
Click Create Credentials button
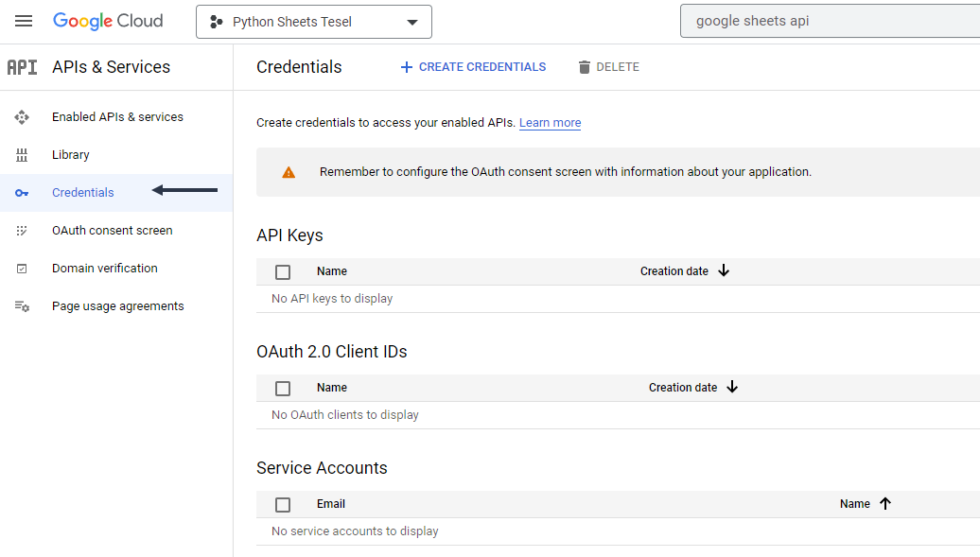(x=473, y=67)
